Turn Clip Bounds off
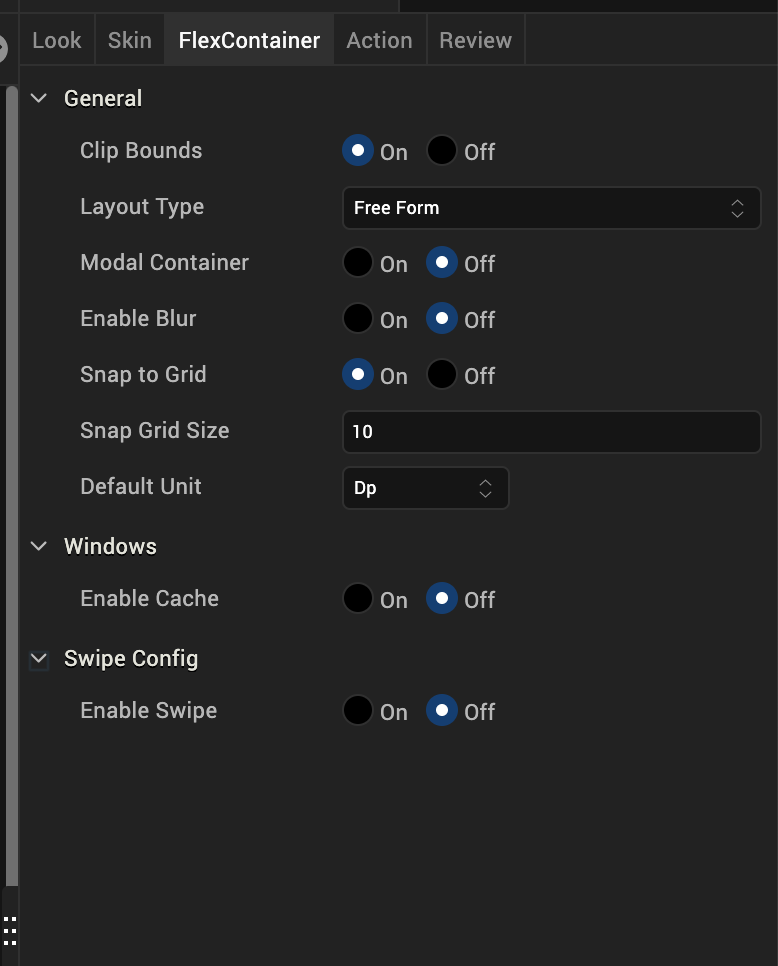Screen dimensions: 778x966 pos(442,151)
